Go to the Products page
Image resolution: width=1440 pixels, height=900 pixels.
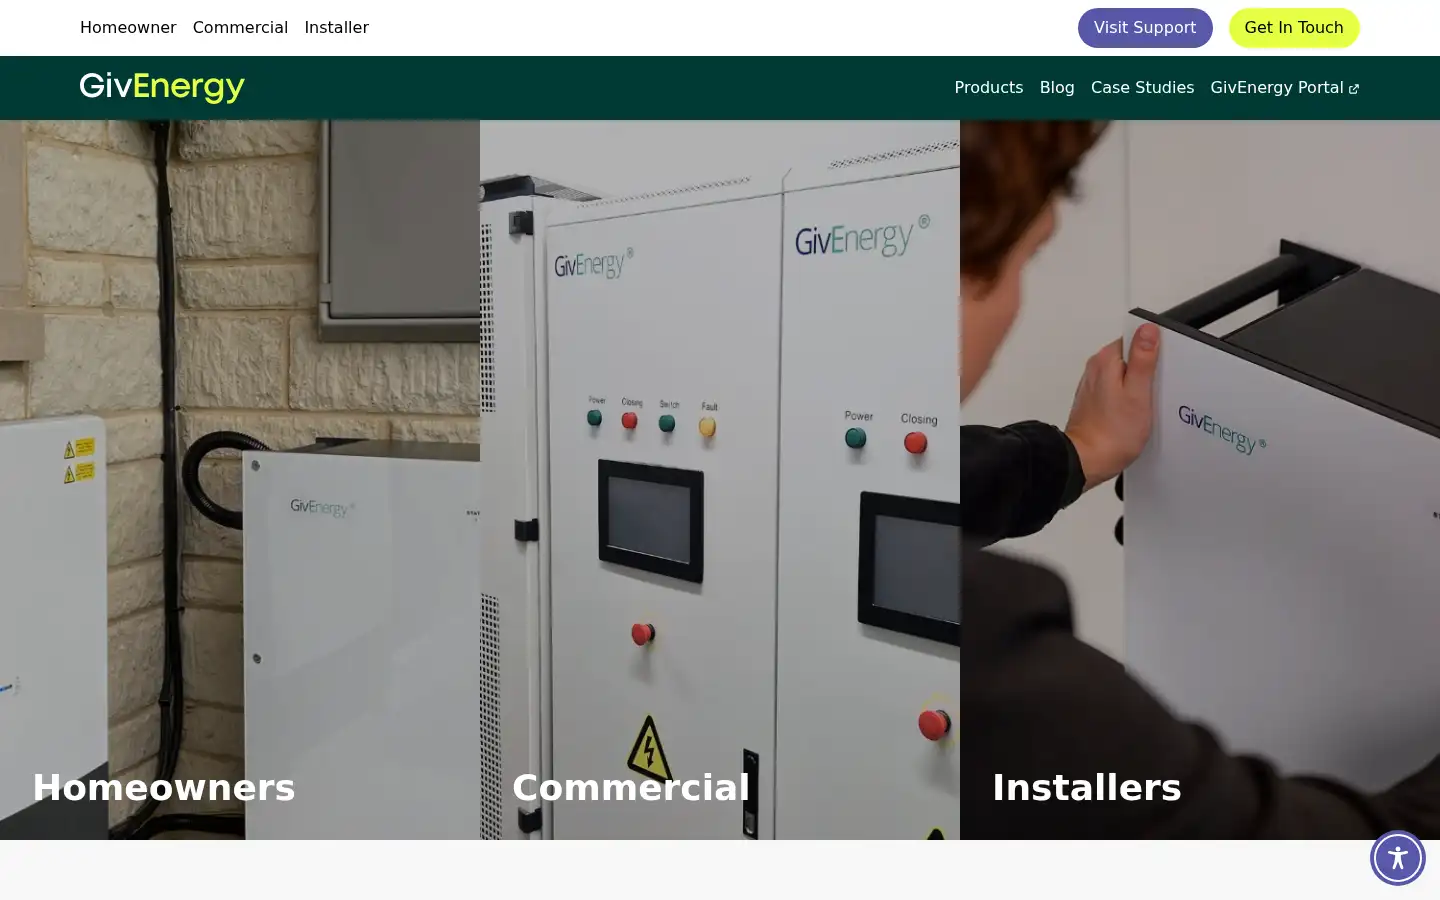click(988, 88)
